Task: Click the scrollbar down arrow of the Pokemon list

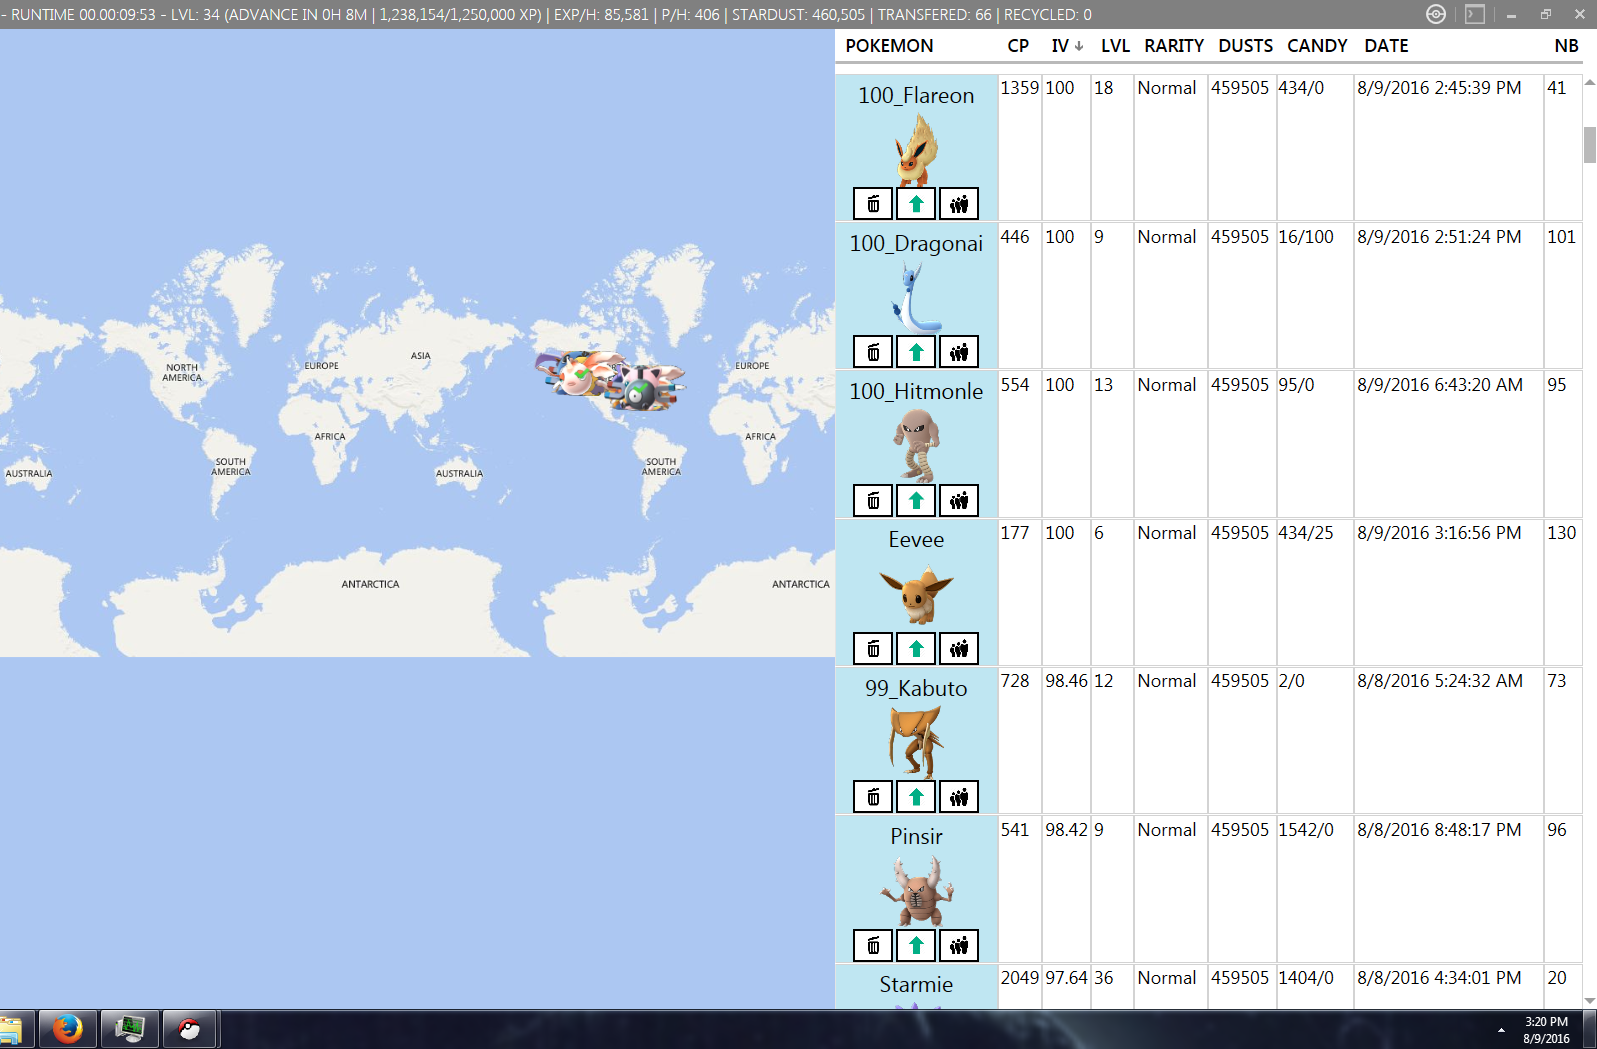Action: tap(1589, 1000)
